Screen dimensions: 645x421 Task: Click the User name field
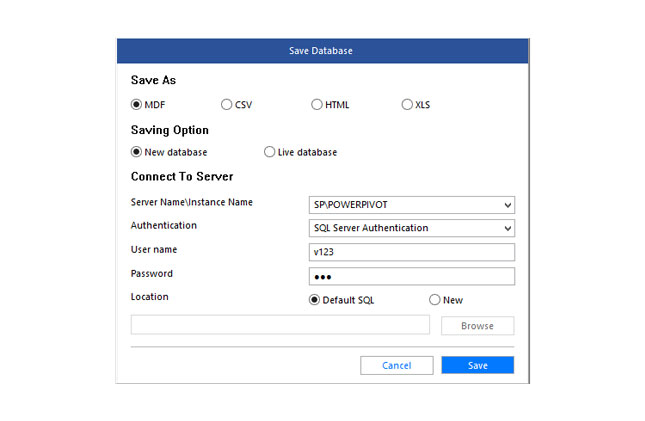point(412,252)
